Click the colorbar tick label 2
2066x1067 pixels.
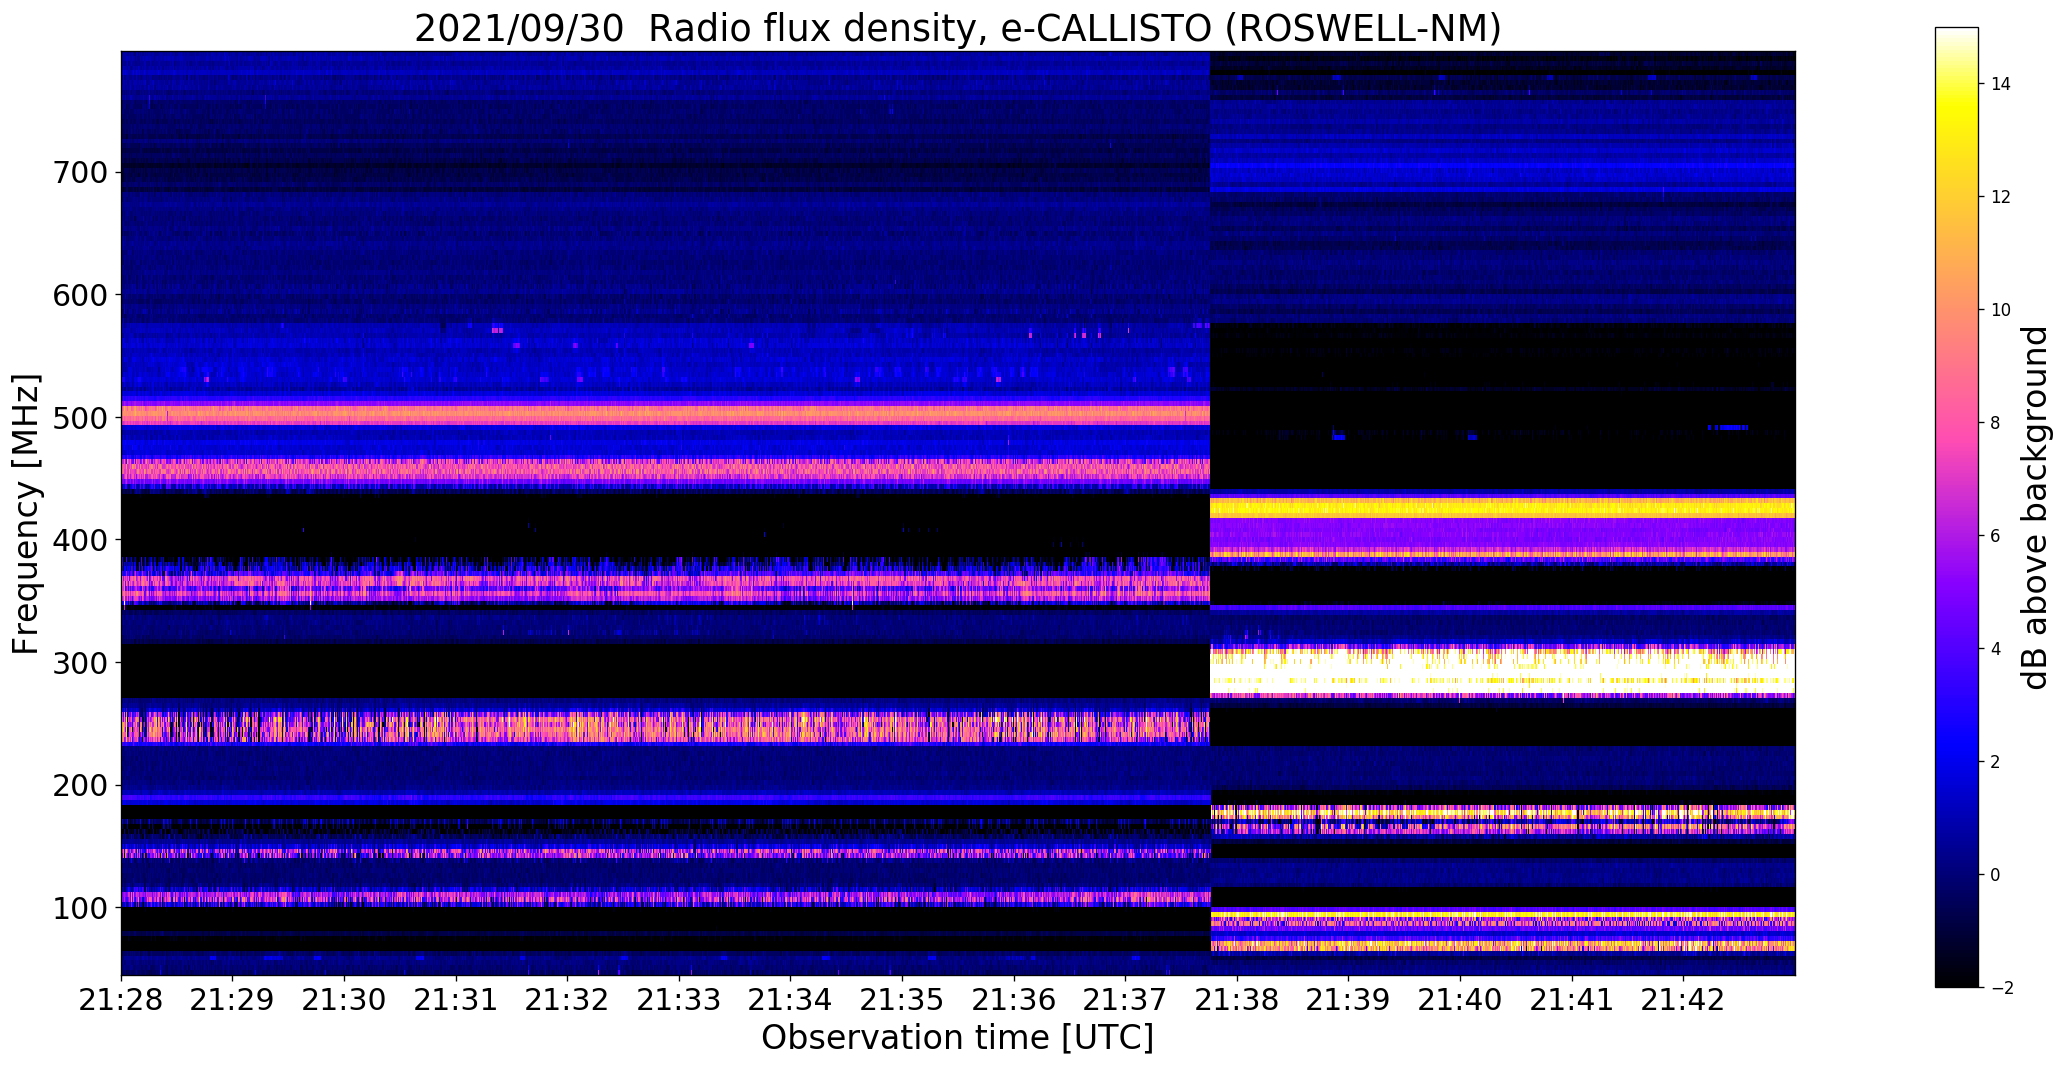point(1995,762)
